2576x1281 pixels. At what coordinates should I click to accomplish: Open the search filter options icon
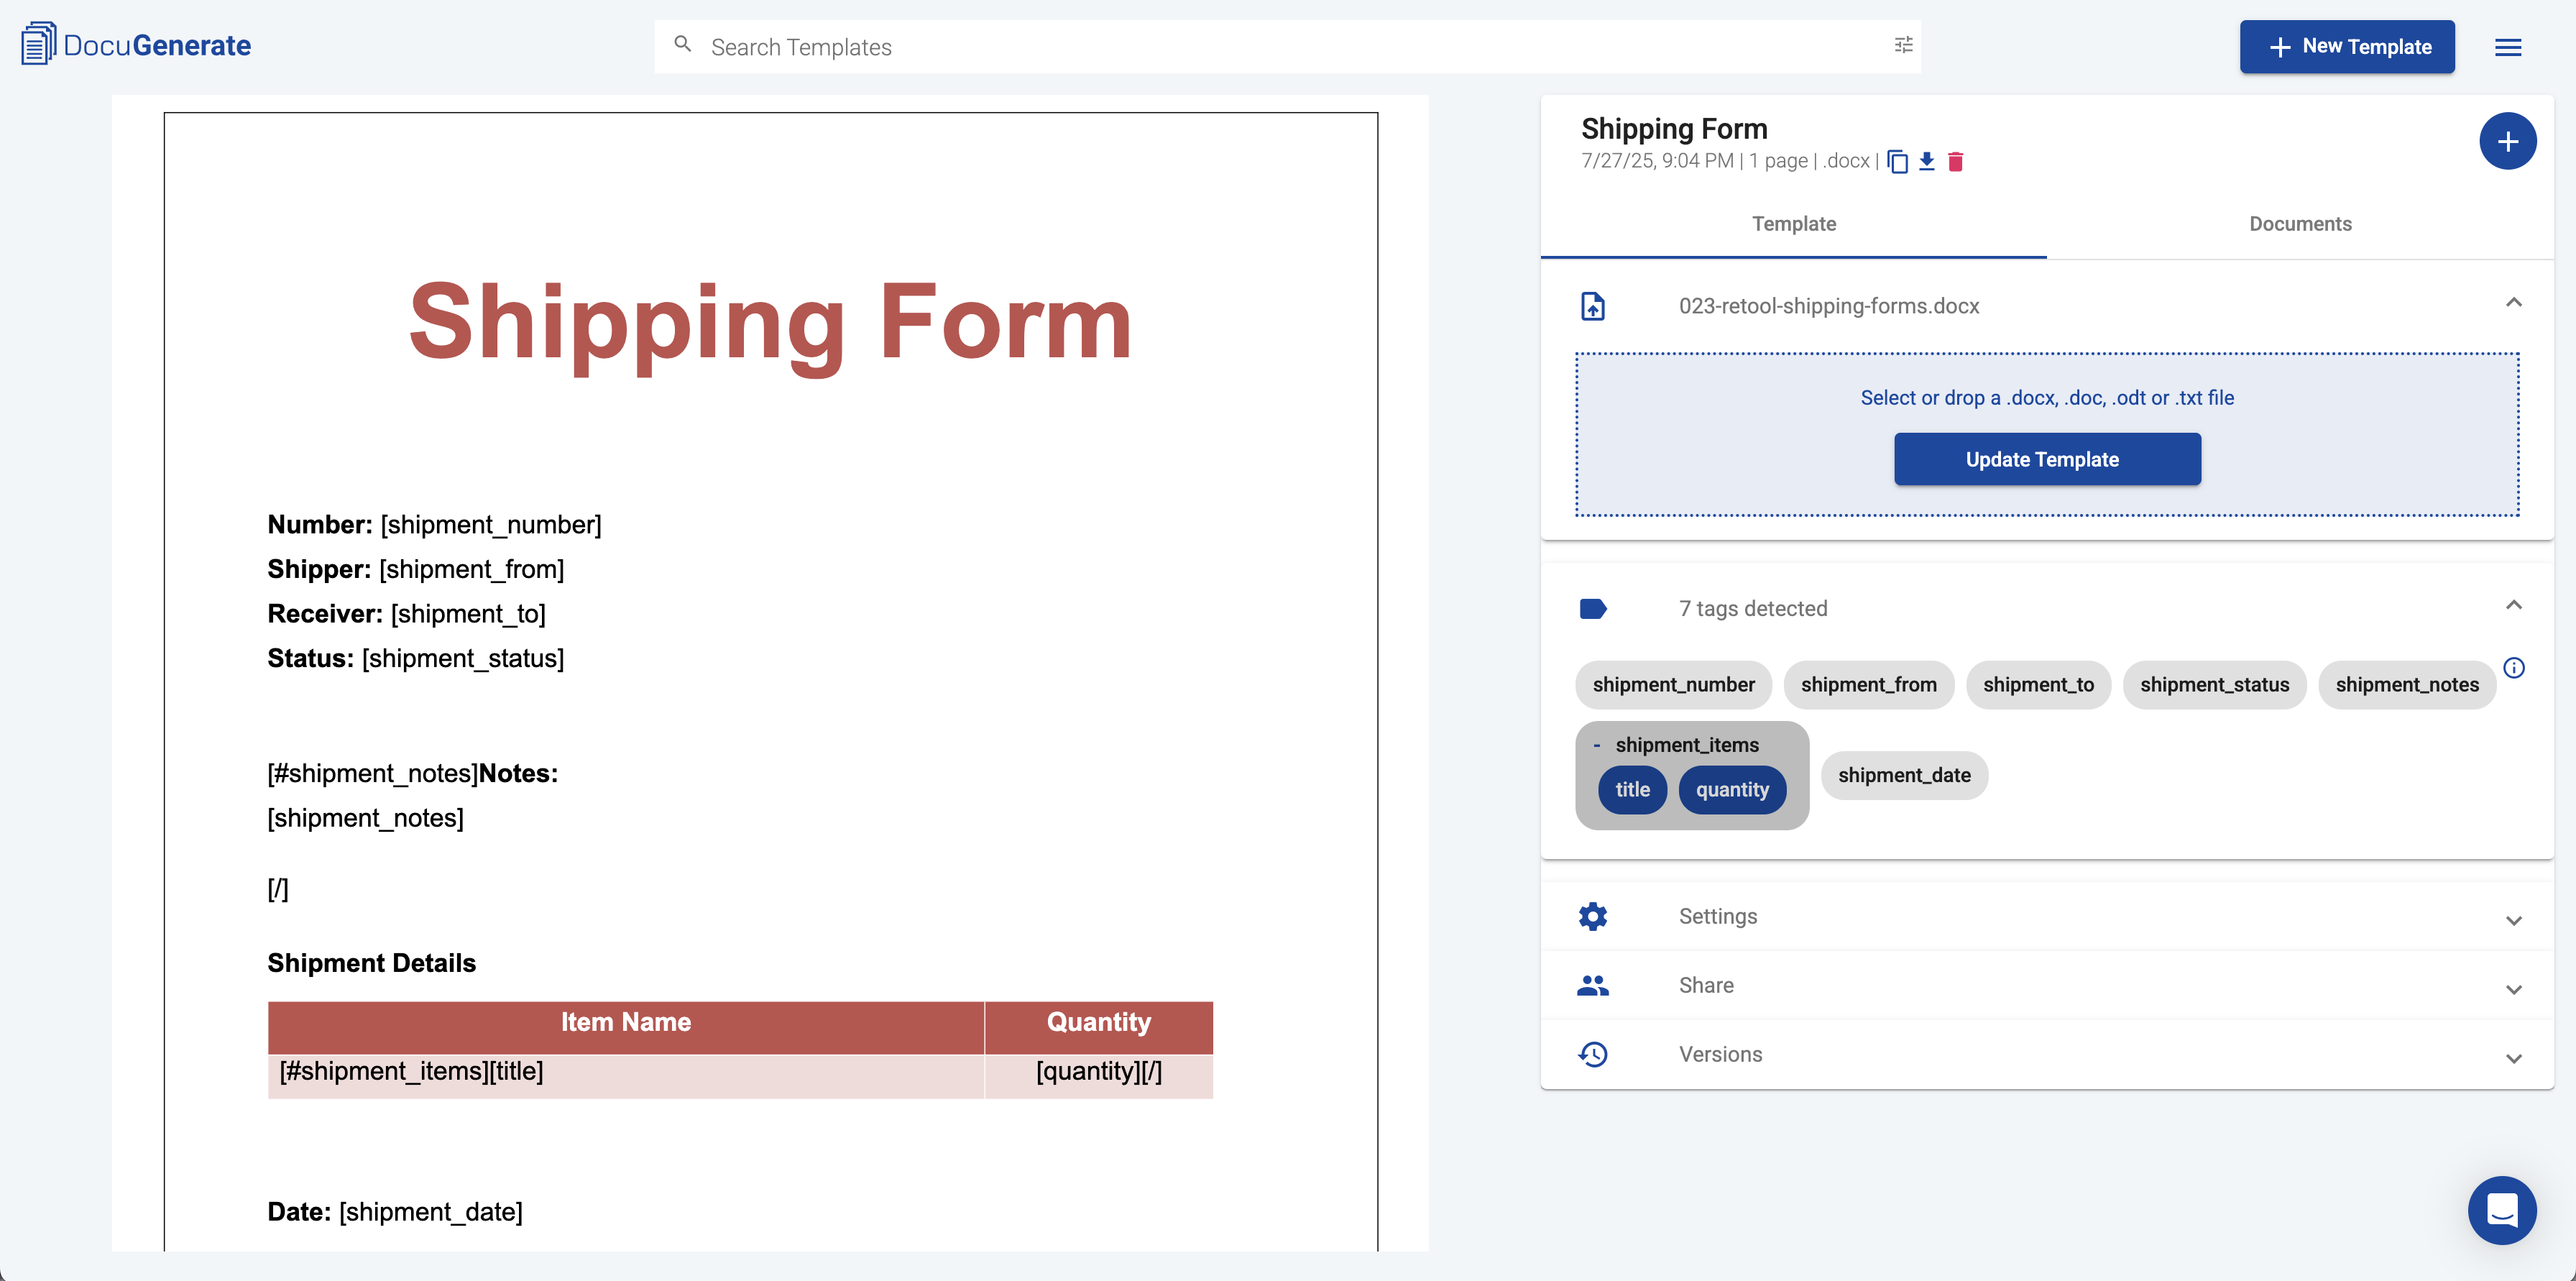pos(1903,45)
